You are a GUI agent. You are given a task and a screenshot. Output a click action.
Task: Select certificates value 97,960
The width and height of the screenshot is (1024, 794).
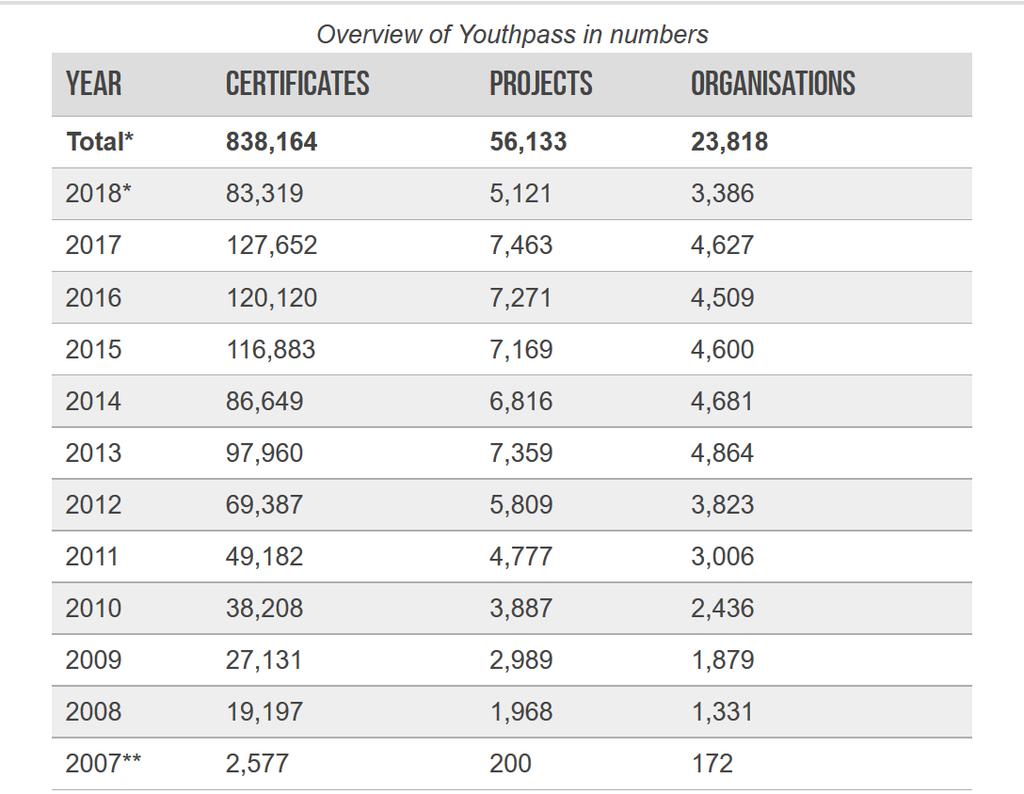pos(264,453)
